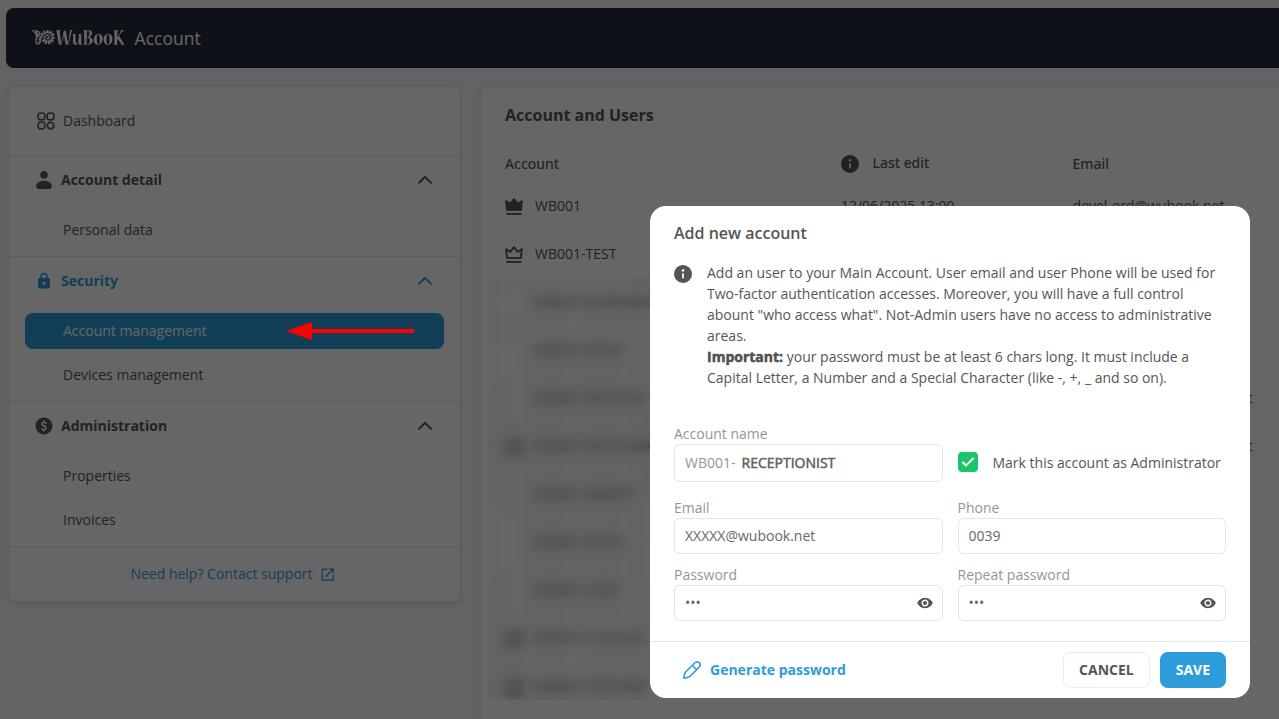Click the Administration dollar icon
Viewport: 1279px width, 719px height.
44,426
